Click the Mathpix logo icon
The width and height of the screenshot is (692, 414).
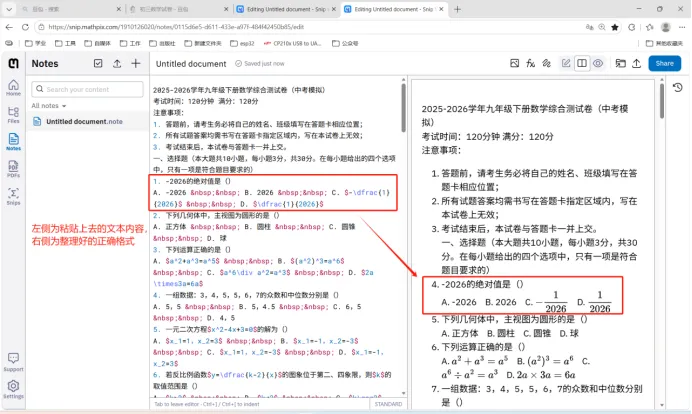pyautogui.click(x=13, y=64)
